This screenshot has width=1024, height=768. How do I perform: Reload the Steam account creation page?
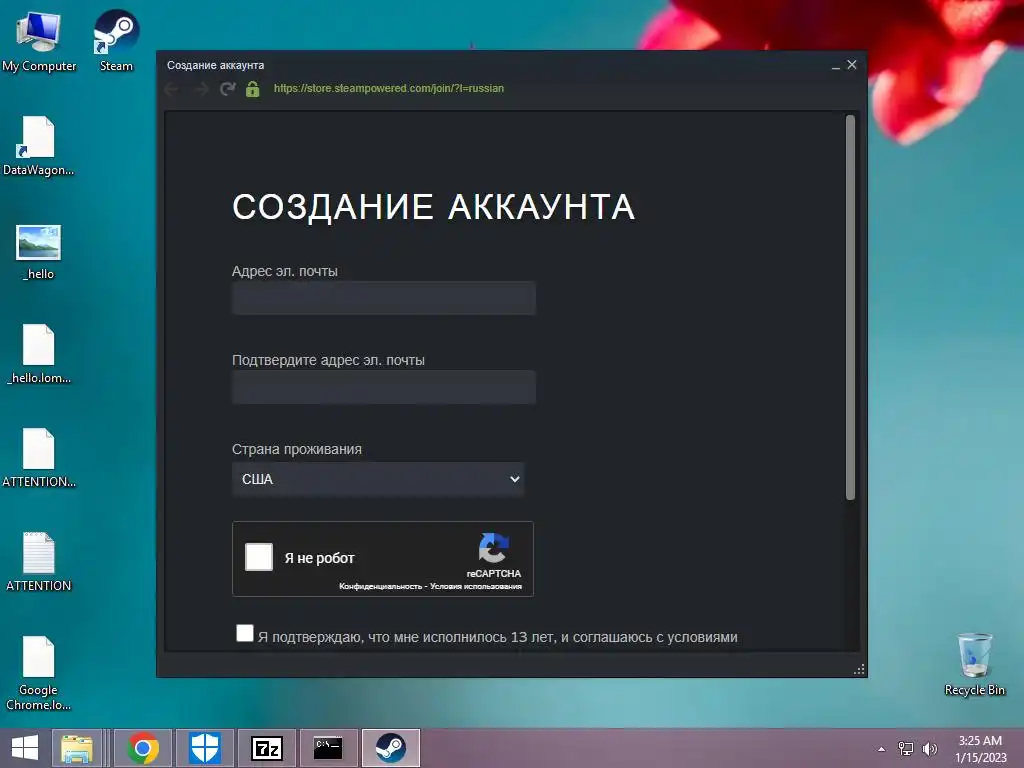coord(227,89)
